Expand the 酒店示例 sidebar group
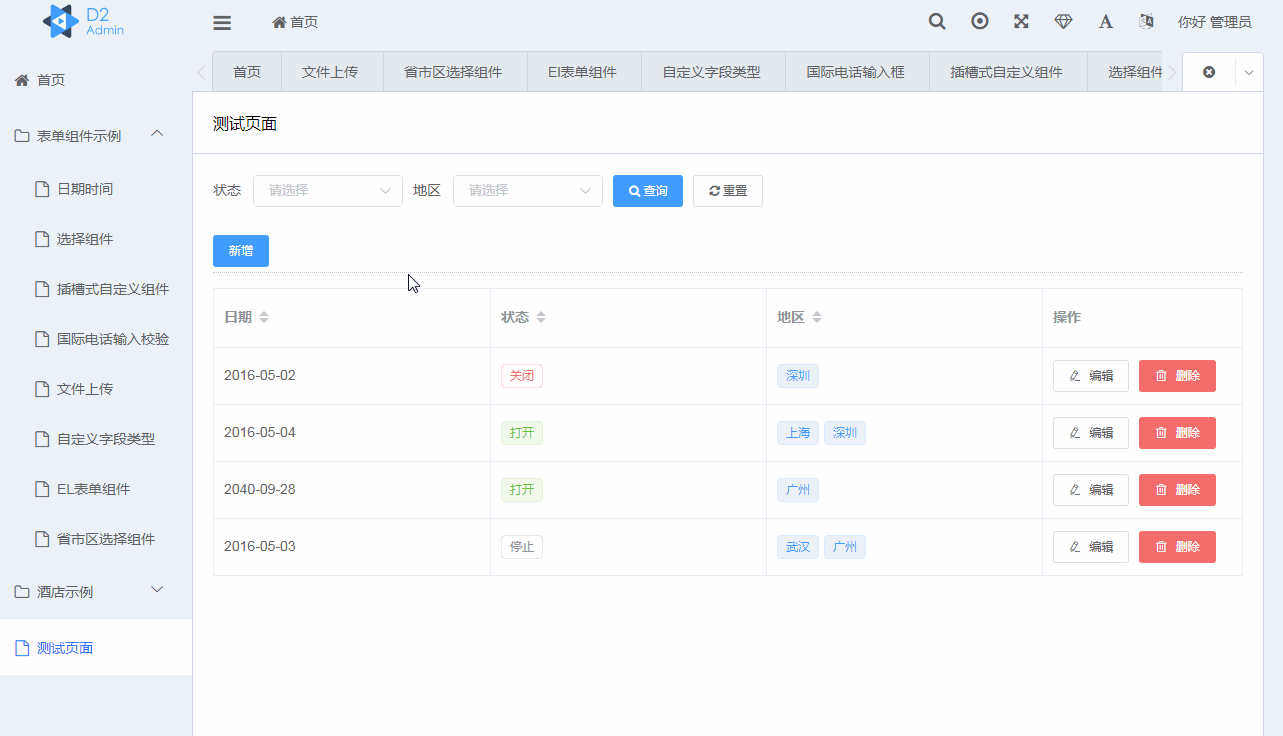This screenshot has height=736, width=1283. [96, 591]
